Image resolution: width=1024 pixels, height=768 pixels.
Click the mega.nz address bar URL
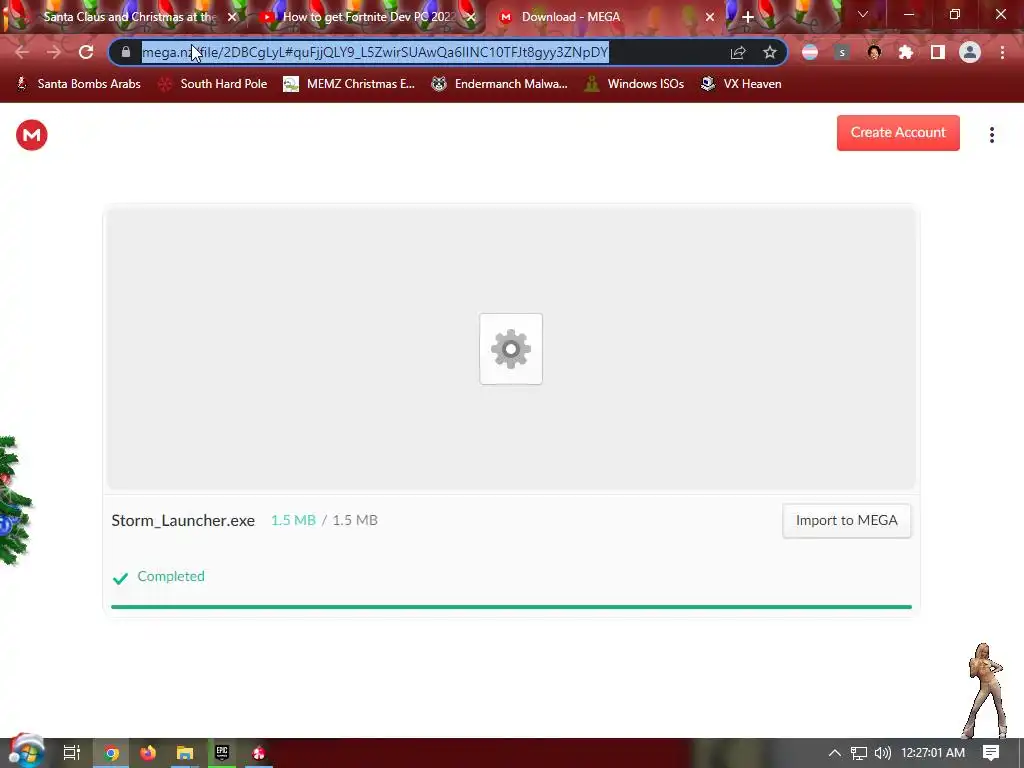375,52
